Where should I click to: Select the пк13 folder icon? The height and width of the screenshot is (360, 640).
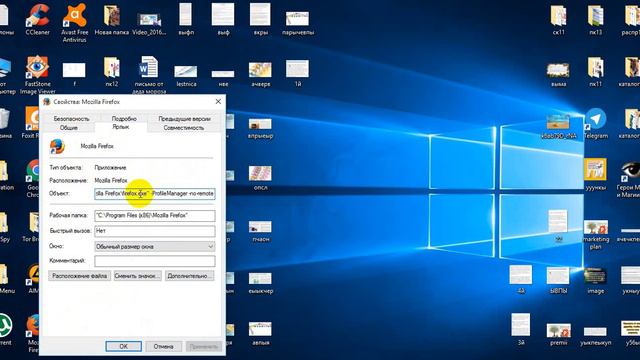point(596,19)
